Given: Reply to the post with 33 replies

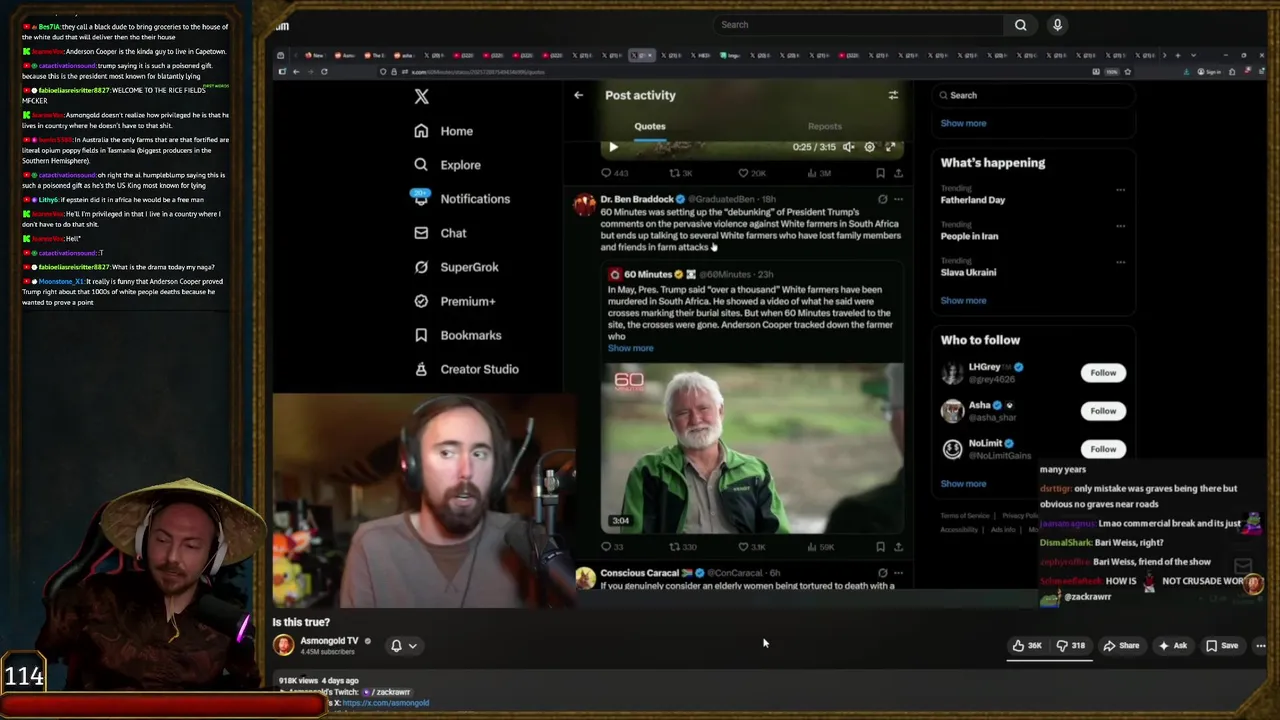Looking at the screenshot, I should point(612,547).
